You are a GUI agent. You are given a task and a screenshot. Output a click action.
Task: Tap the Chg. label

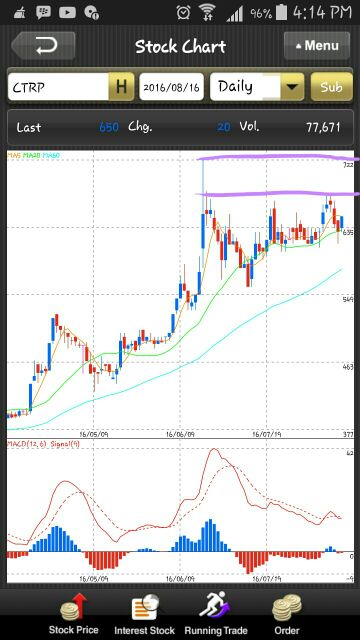click(140, 127)
